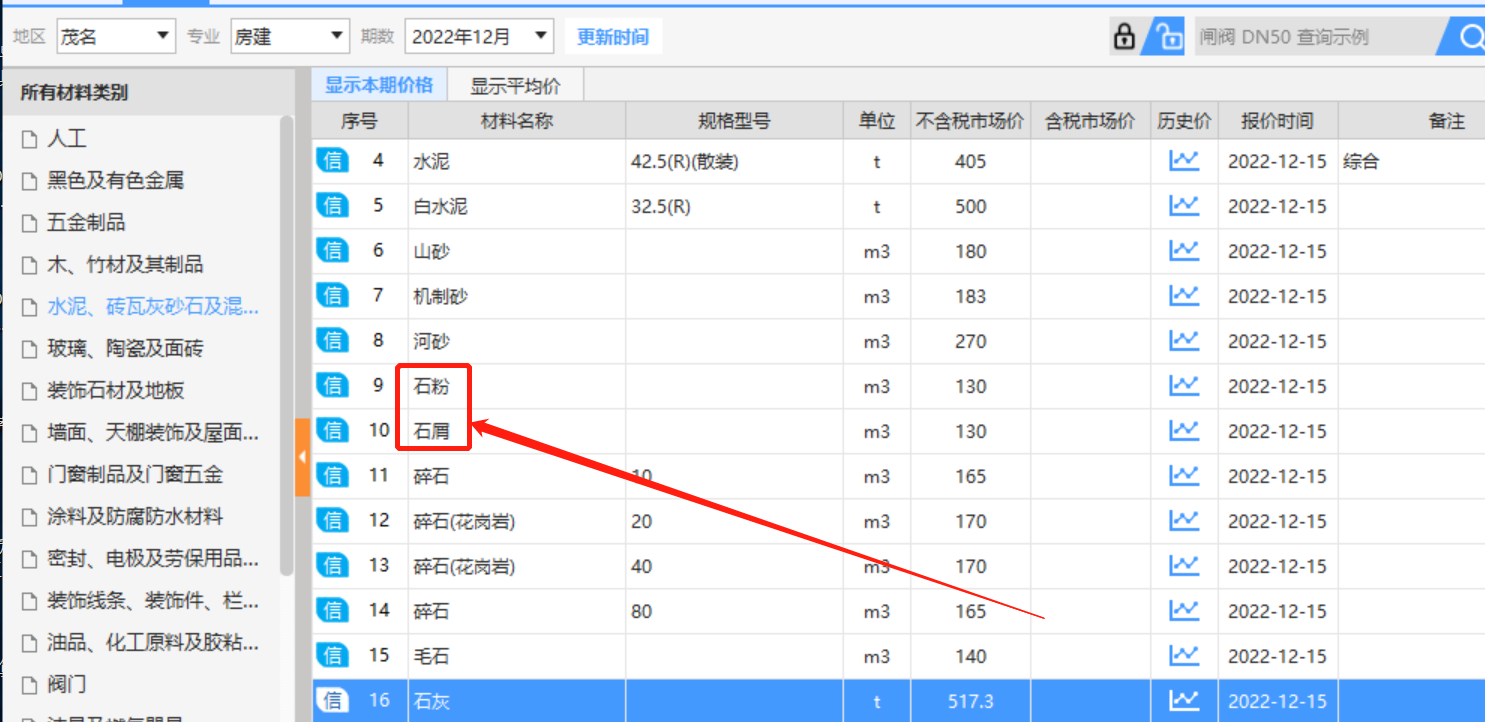Click the 信 icon for 机制砂 row
Image resolution: width=1485 pixels, height=722 pixels.
[x=333, y=295]
